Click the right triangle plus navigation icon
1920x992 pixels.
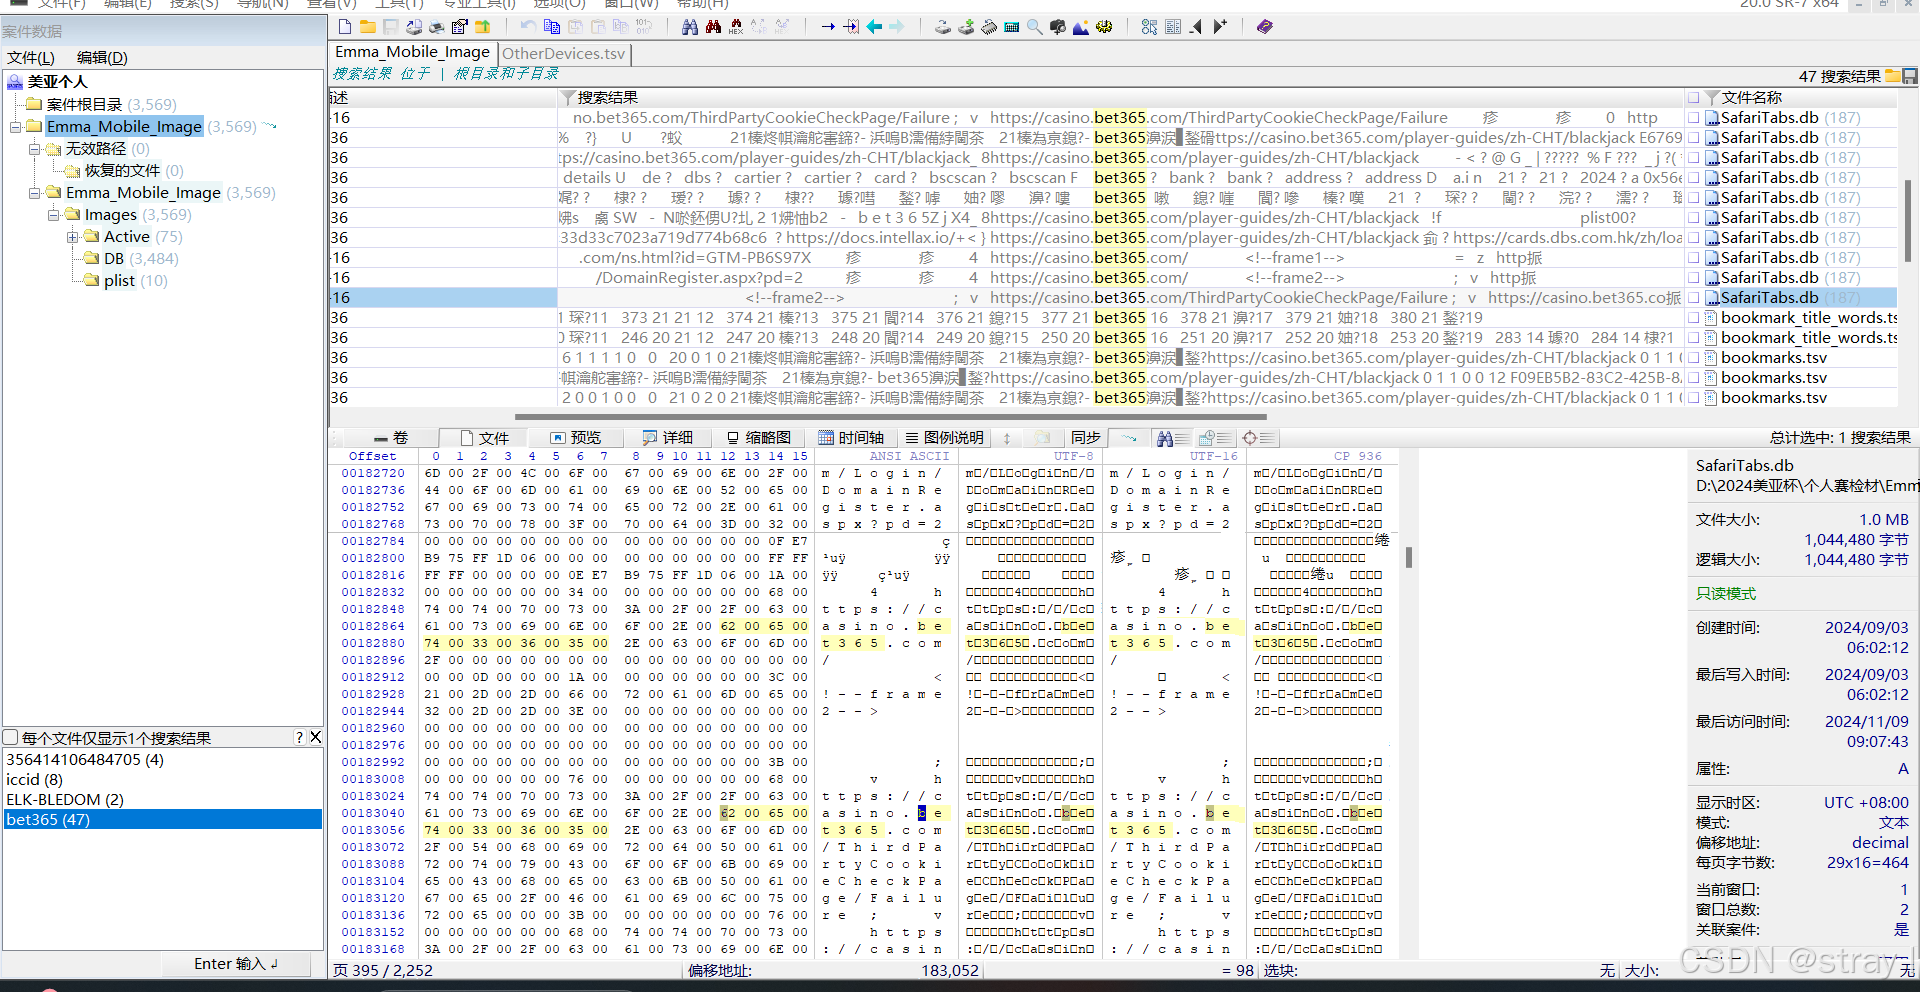[x=1219, y=27]
